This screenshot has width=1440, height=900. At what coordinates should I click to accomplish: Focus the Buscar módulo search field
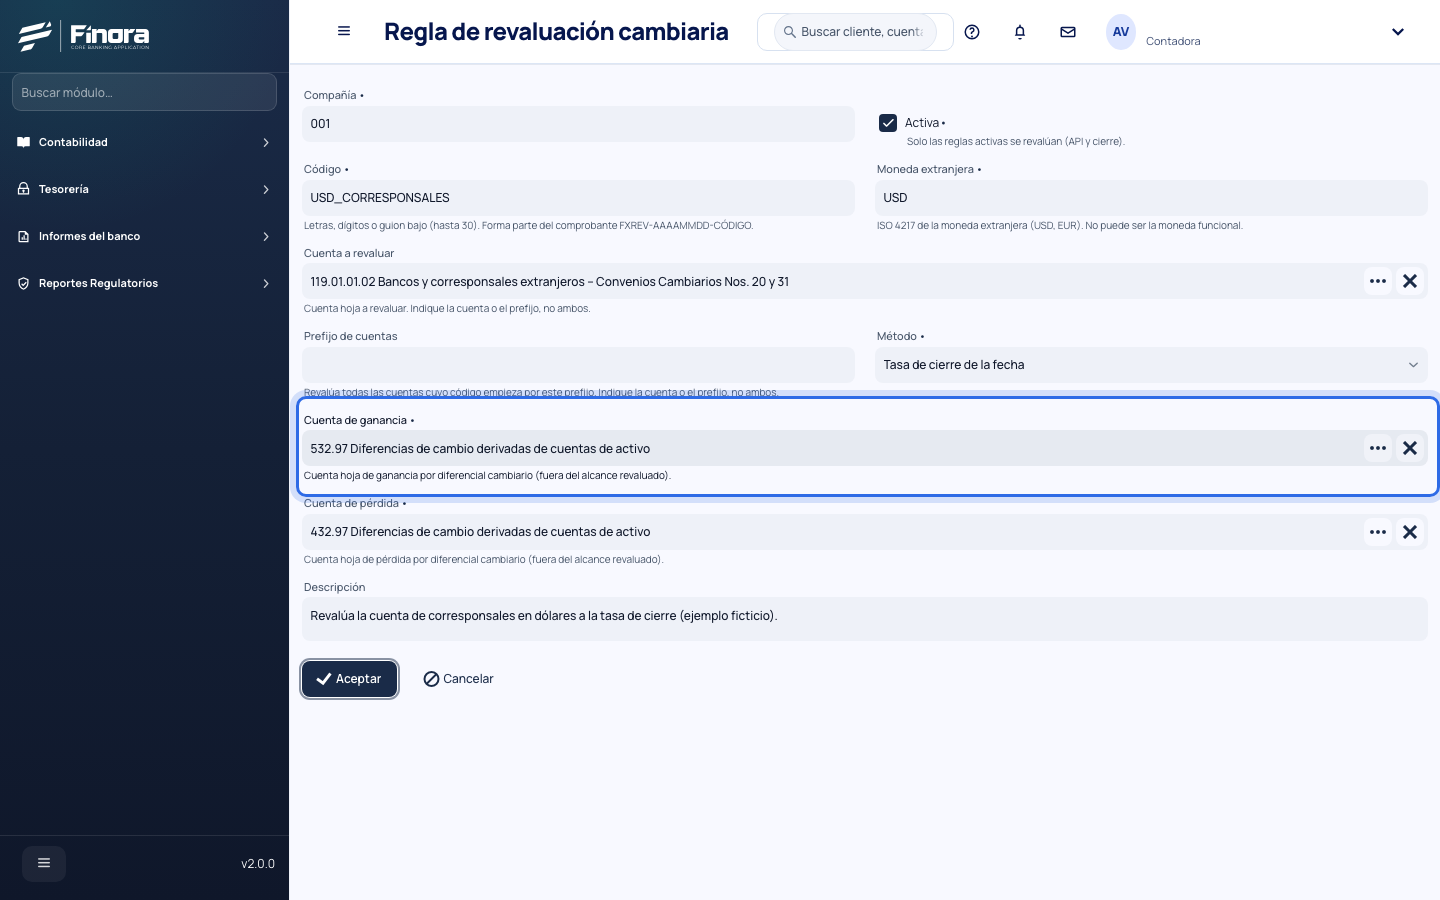point(144,92)
